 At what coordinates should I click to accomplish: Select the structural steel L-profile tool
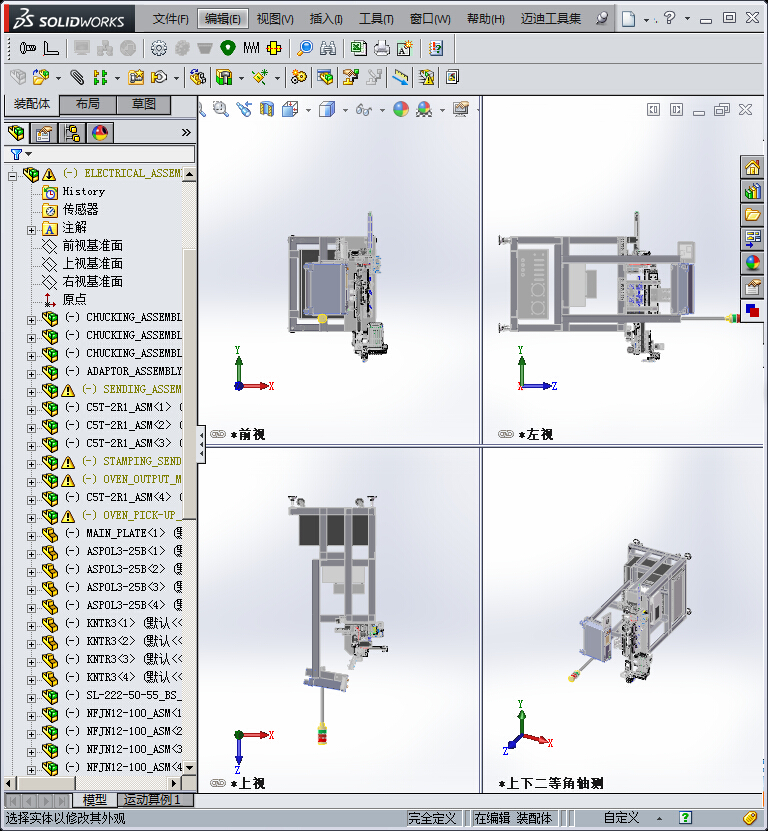click(51, 49)
